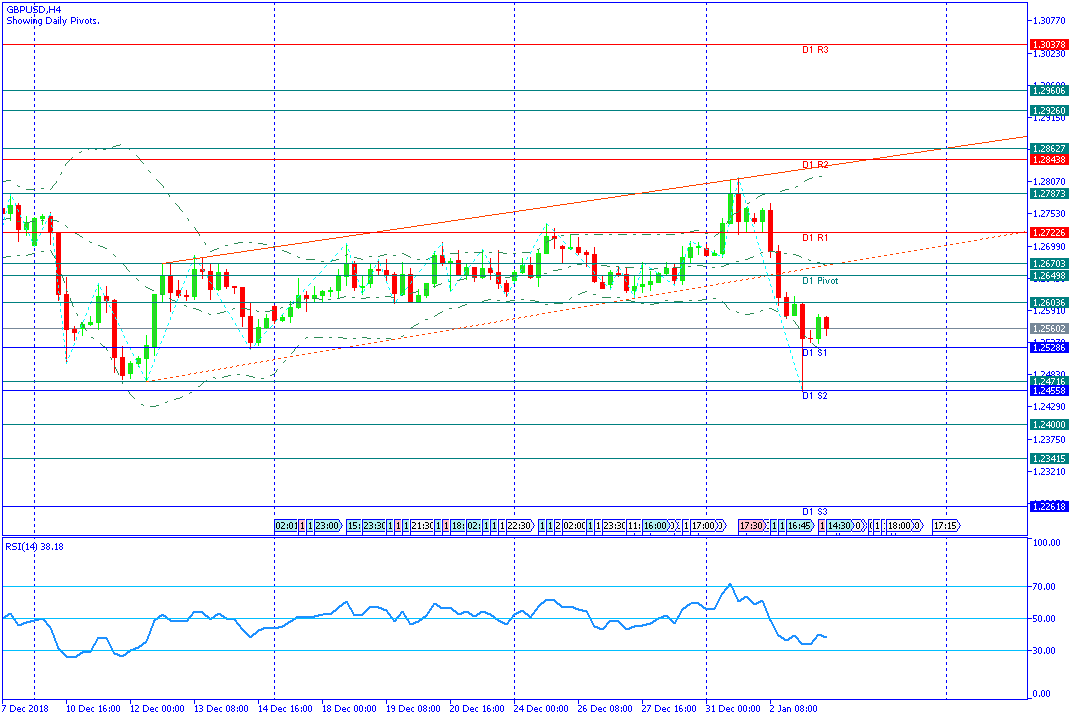1080x720 pixels.
Task: Click the RSI(14) 38.18 indicator label
Action: (x=34, y=547)
